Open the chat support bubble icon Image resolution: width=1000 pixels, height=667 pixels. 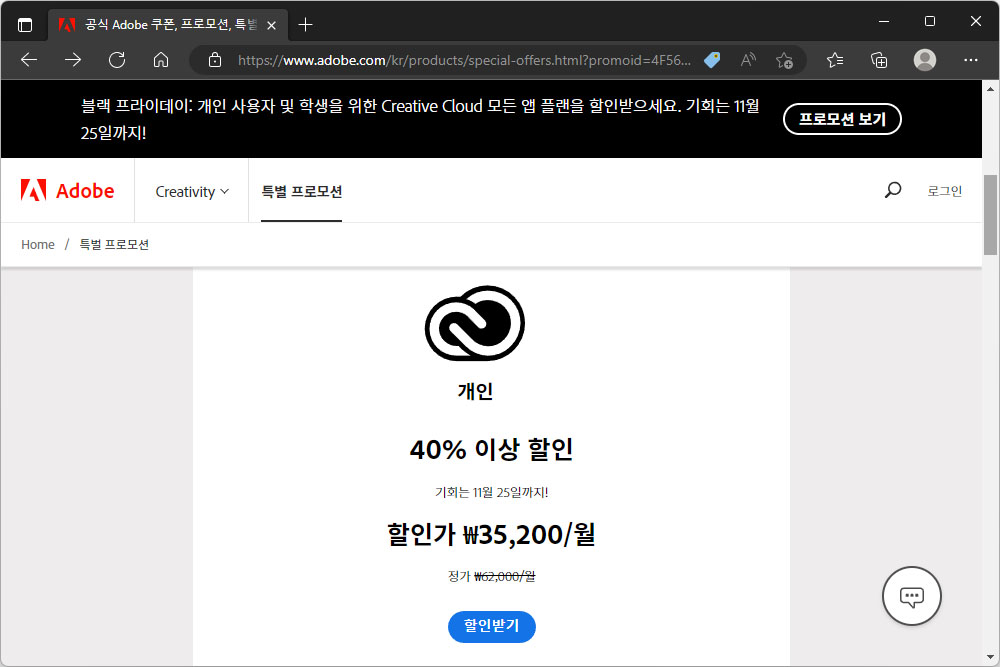point(911,596)
